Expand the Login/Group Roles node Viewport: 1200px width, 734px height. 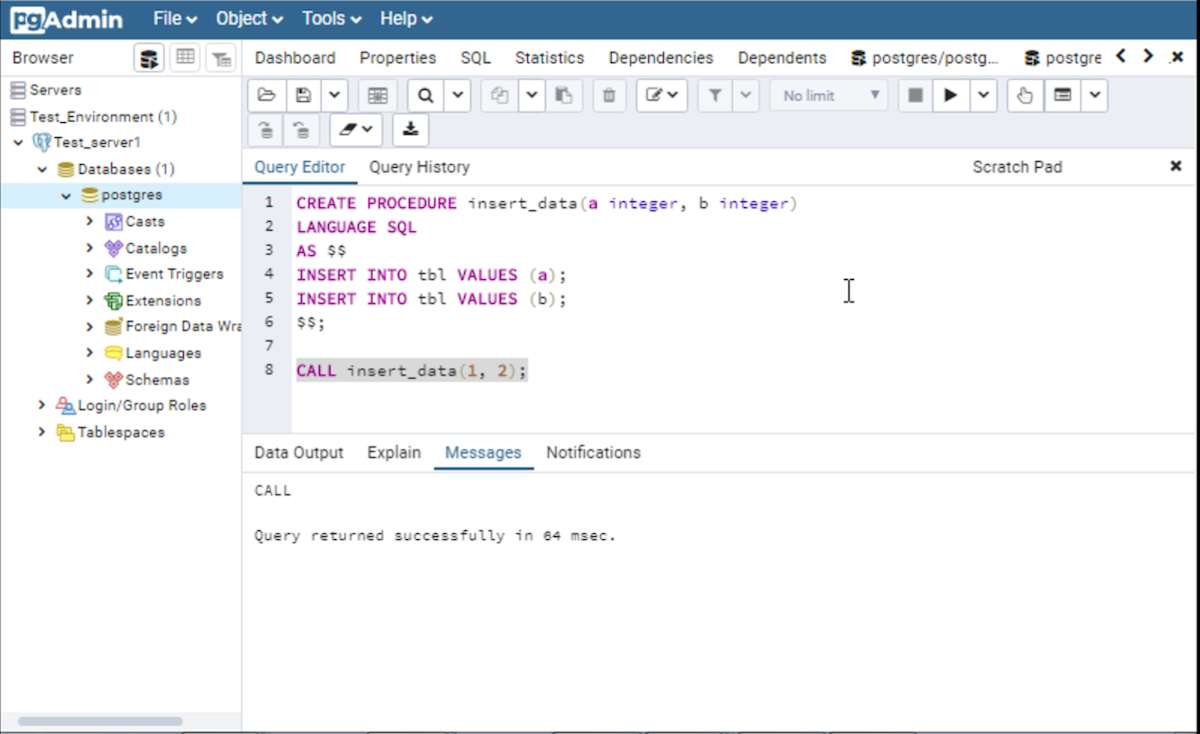click(x=42, y=405)
